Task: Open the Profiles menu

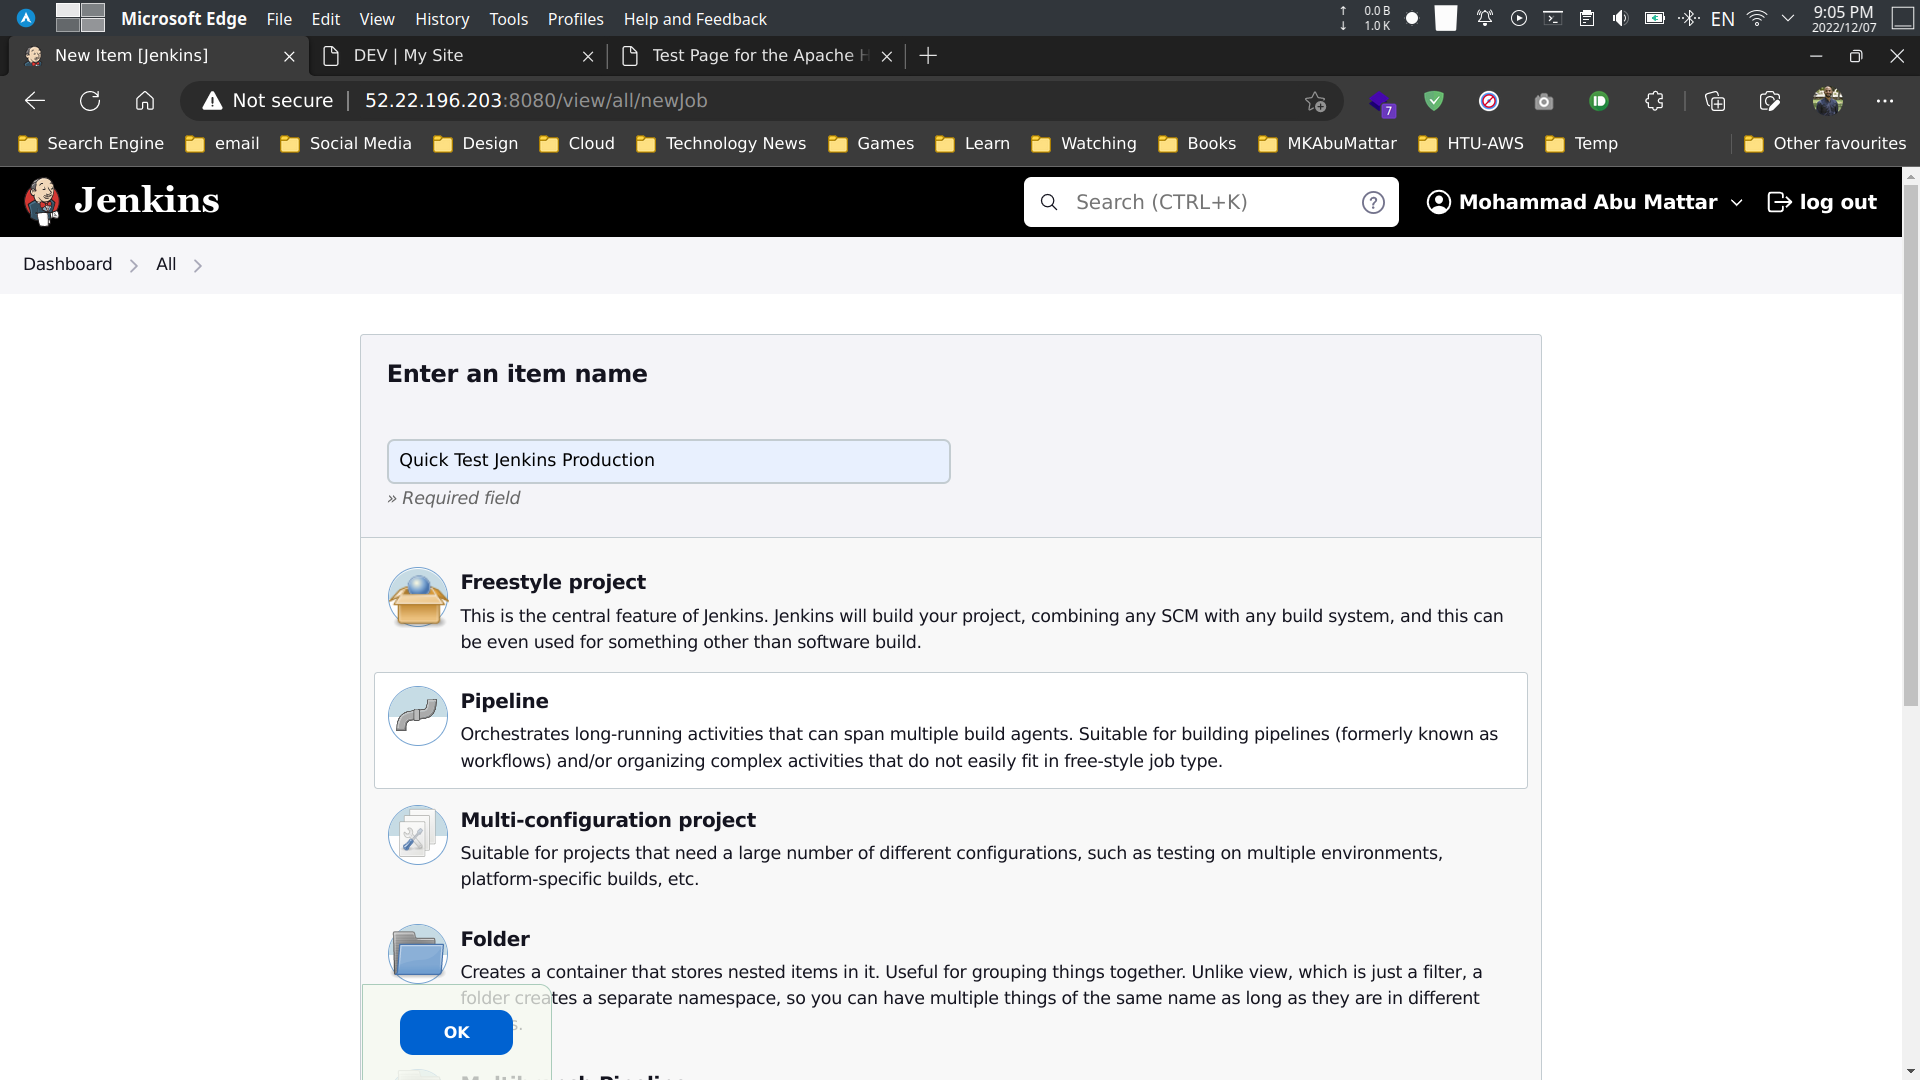Action: coord(575,19)
